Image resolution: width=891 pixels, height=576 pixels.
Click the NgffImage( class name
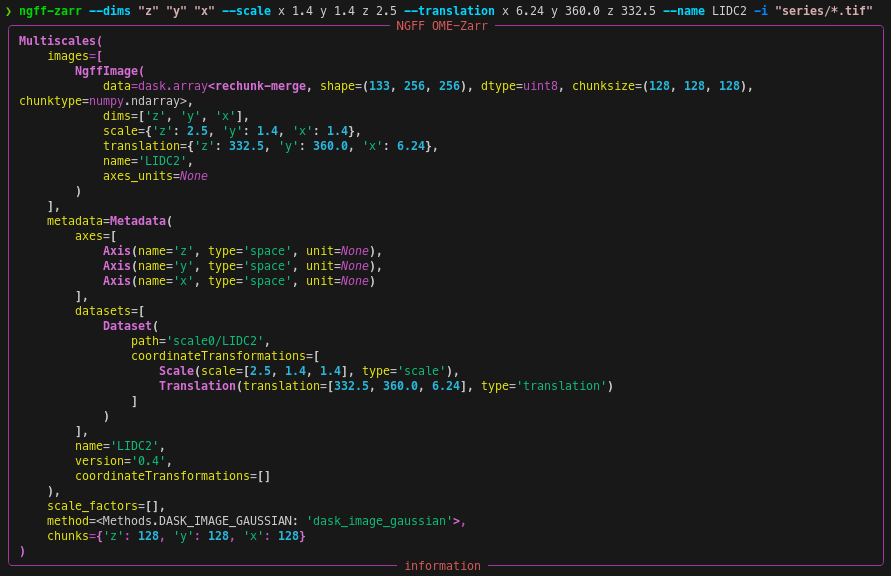tap(109, 71)
